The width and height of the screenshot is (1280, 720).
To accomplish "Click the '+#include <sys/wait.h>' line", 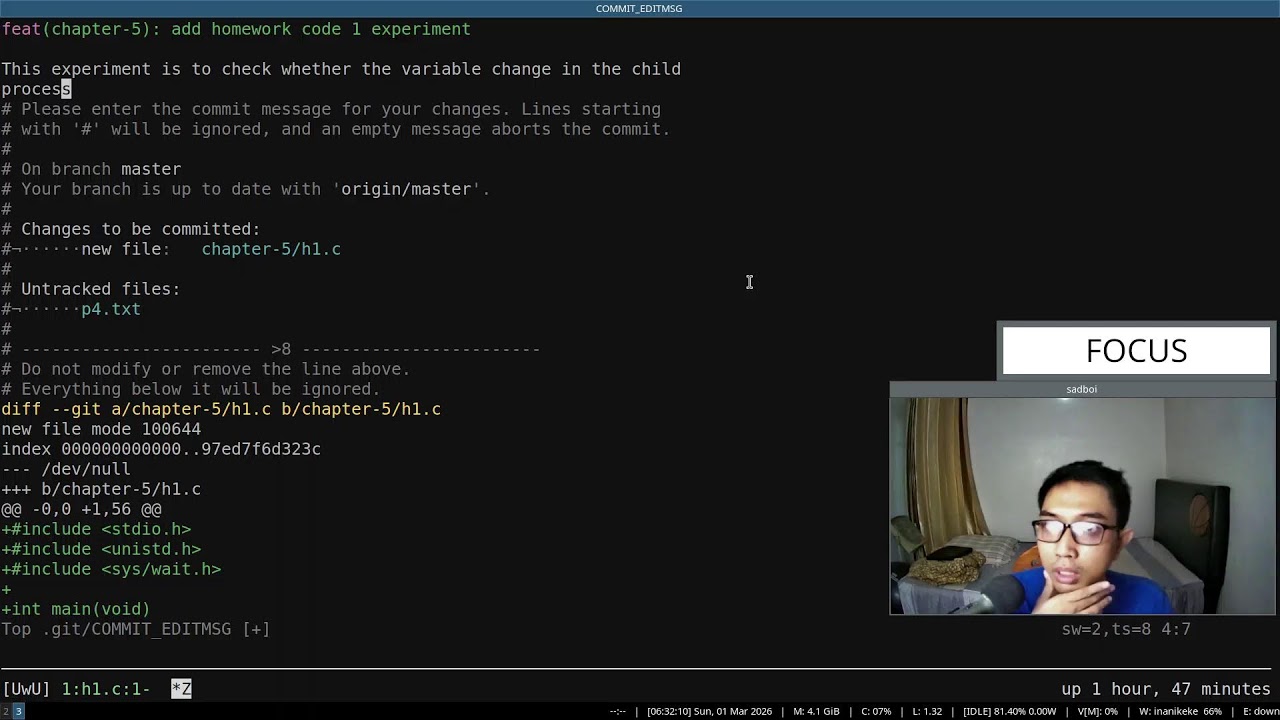I will point(111,569).
